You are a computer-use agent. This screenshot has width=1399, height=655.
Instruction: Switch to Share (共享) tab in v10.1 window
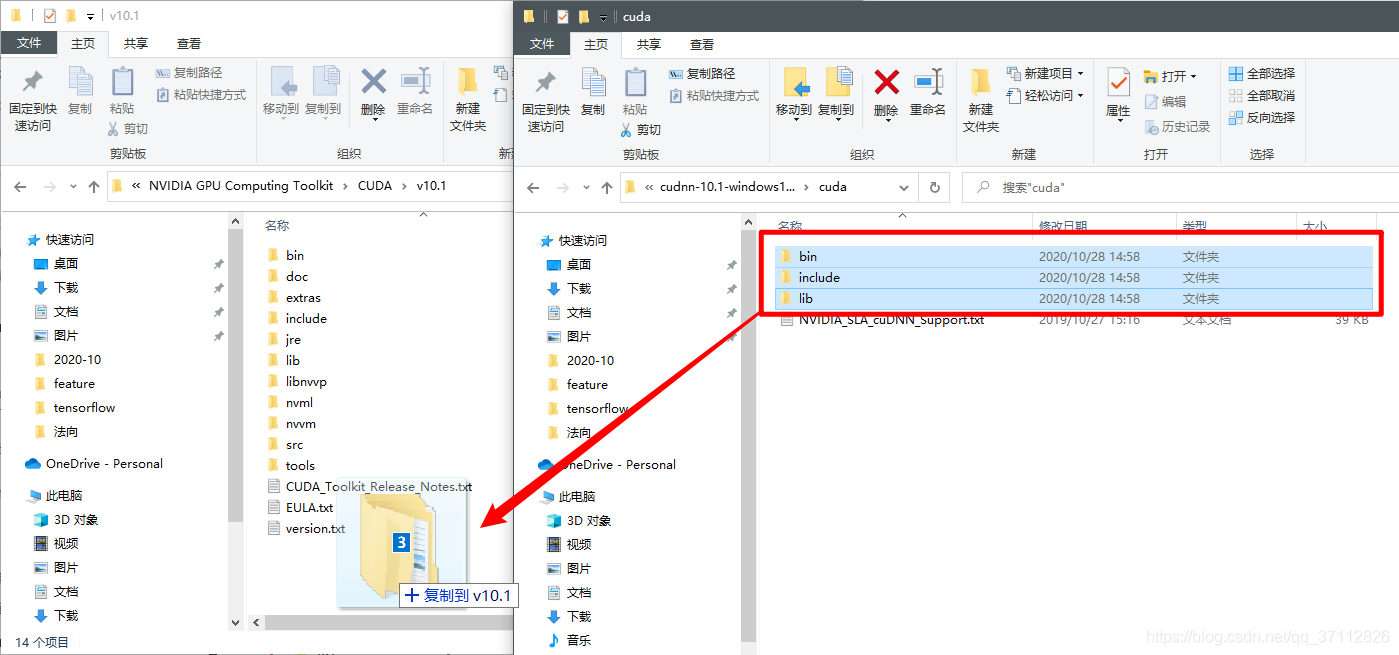coord(136,43)
